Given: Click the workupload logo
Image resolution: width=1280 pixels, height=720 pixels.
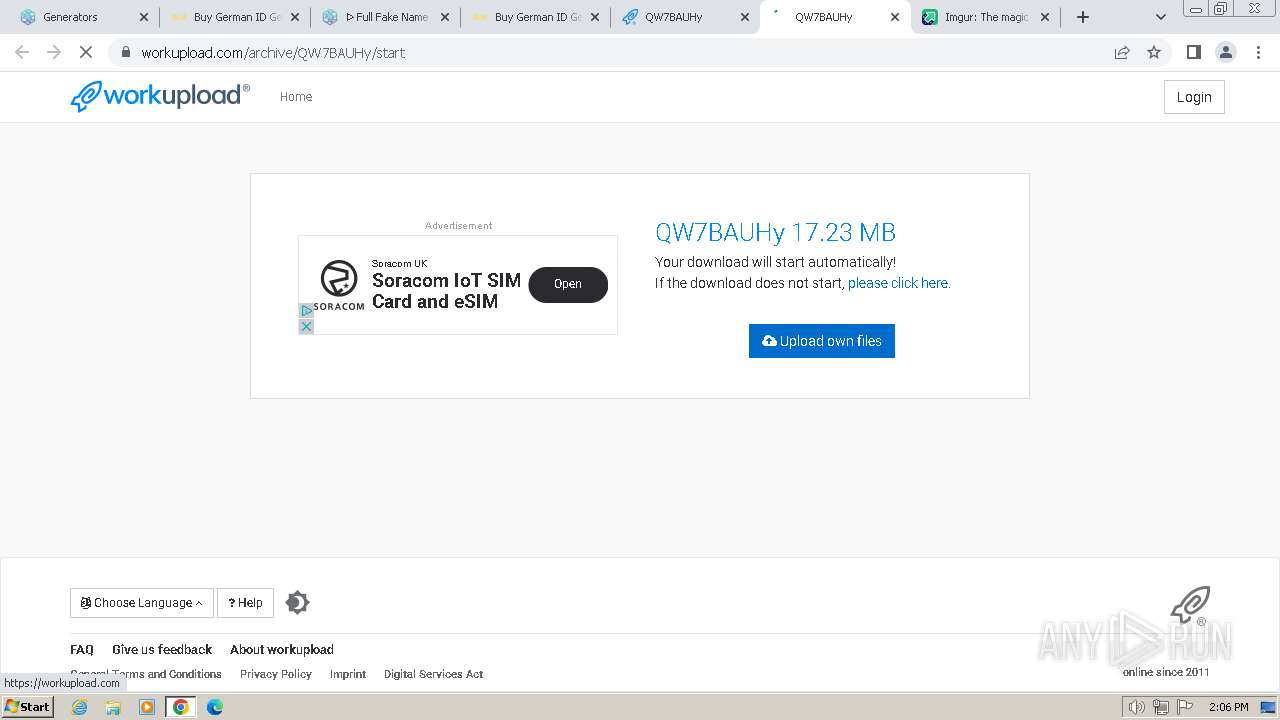Looking at the screenshot, I should (160, 96).
